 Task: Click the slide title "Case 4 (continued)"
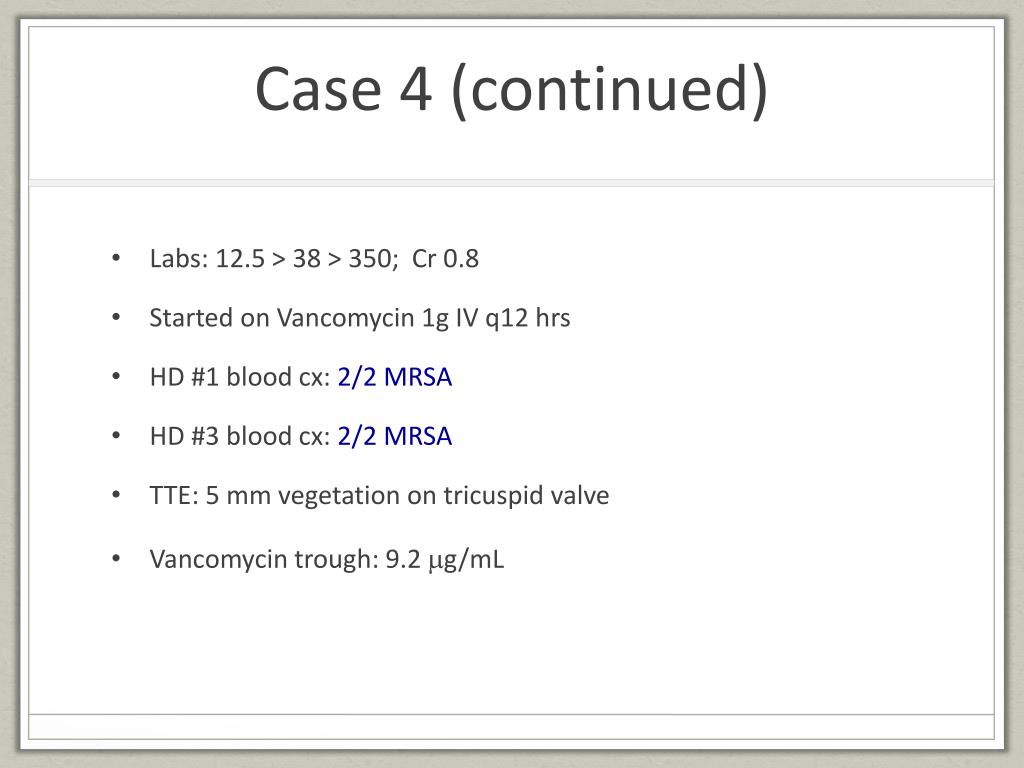[511, 89]
